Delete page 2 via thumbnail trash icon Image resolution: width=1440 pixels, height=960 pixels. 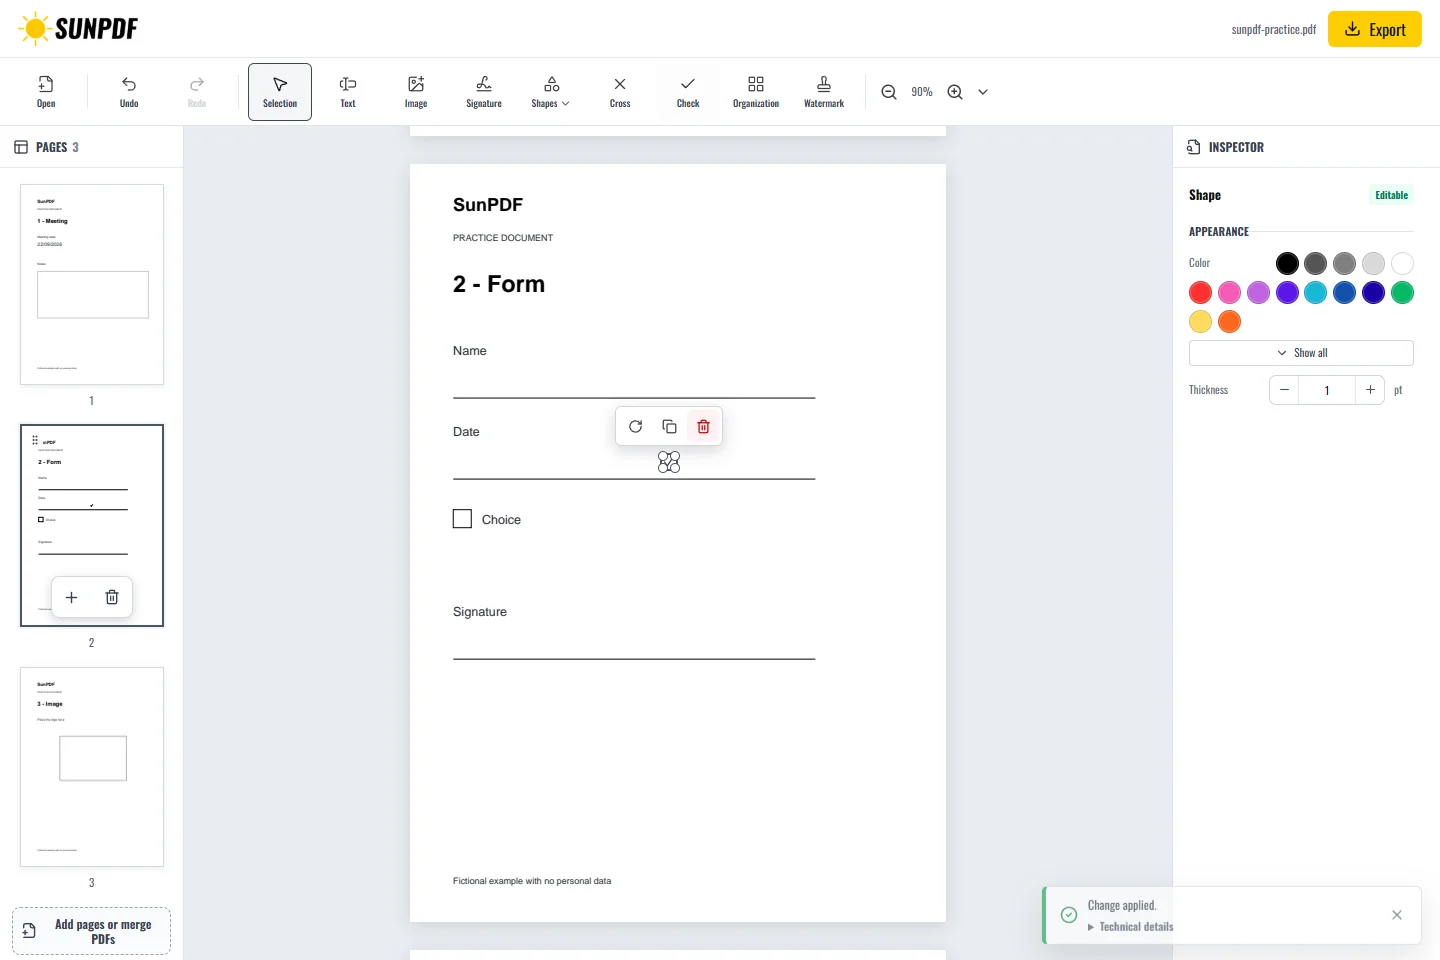coord(112,597)
